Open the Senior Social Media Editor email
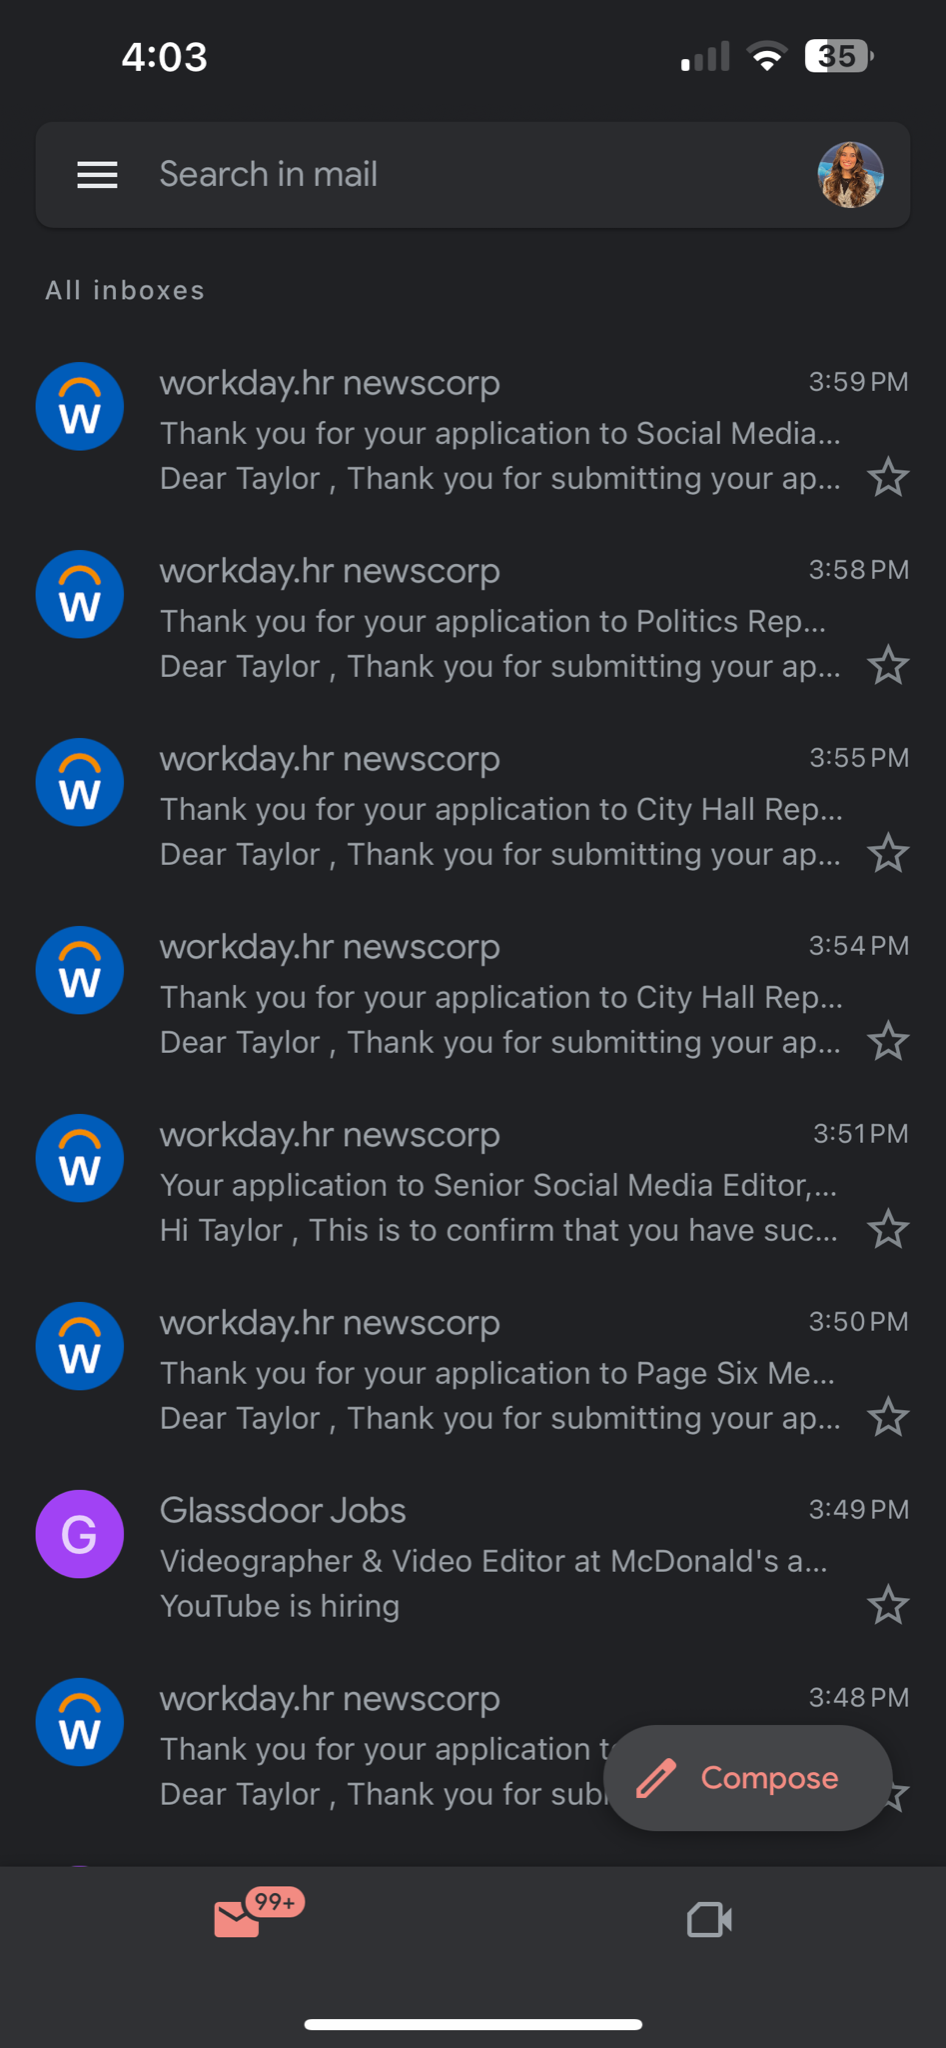Viewport: 946px width, 2048px height. [x=490, y=1184]
